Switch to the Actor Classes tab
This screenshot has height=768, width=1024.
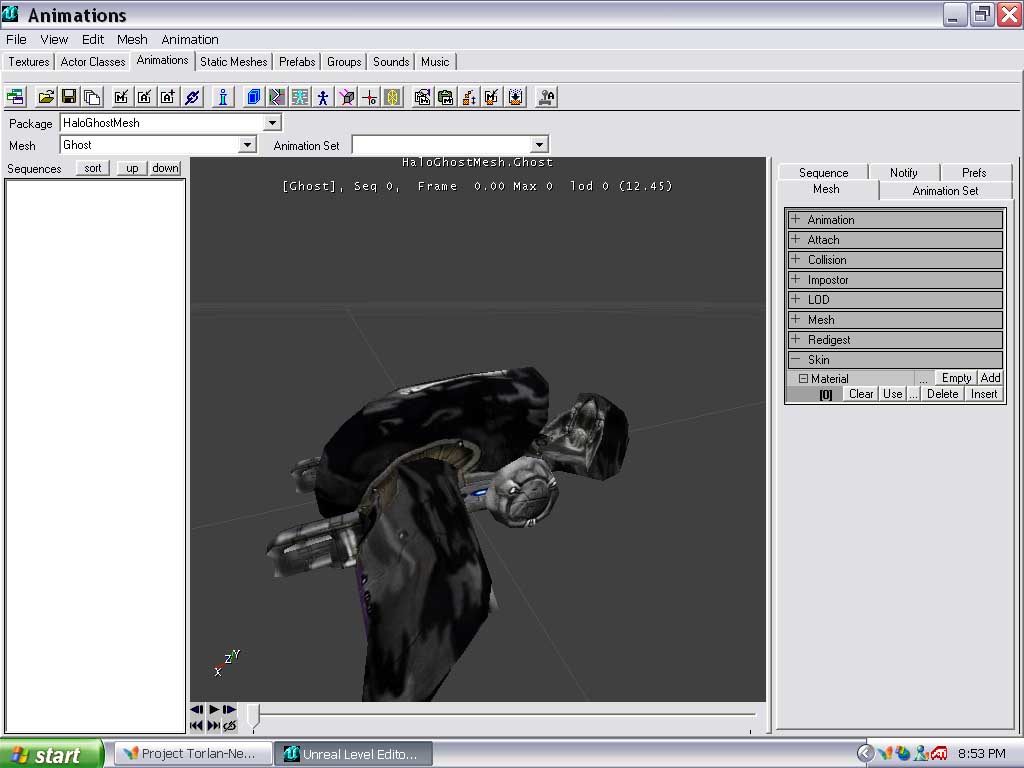93,62
